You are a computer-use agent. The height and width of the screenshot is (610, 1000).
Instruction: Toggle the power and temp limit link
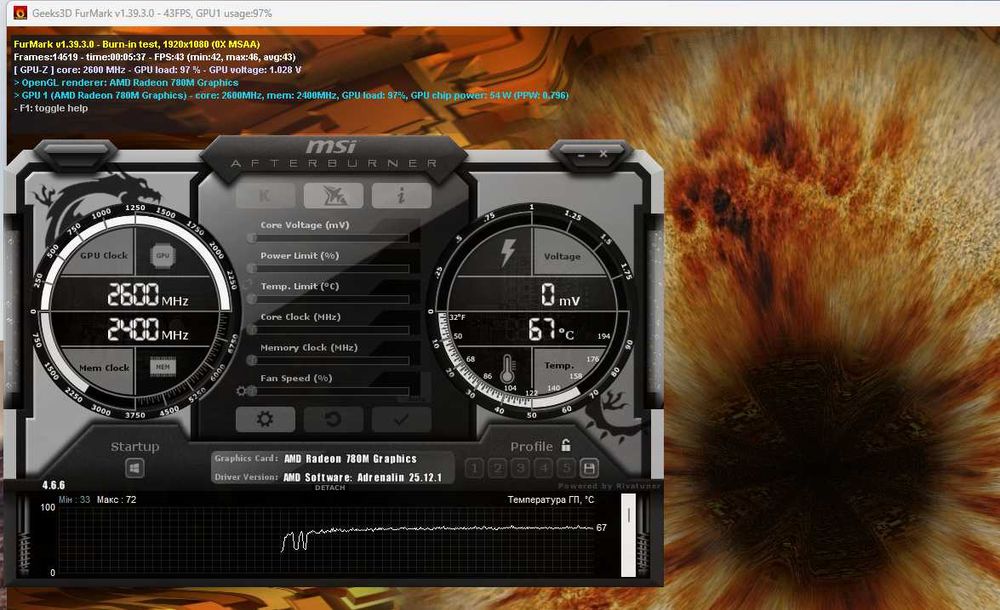coord(247,283)
